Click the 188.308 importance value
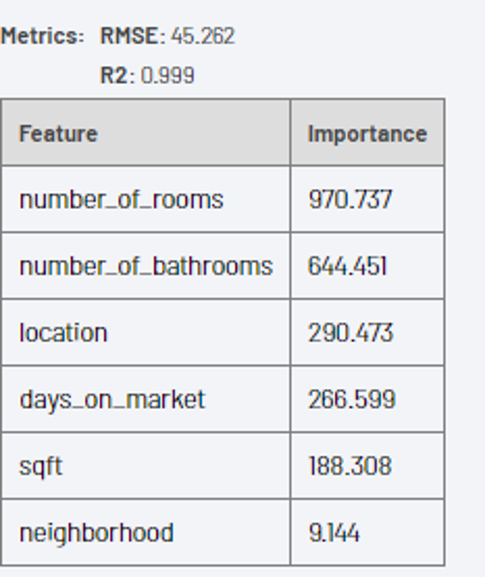Image resolution: width=485 pixels, height=577 pixels. click(x=350, y=466)
